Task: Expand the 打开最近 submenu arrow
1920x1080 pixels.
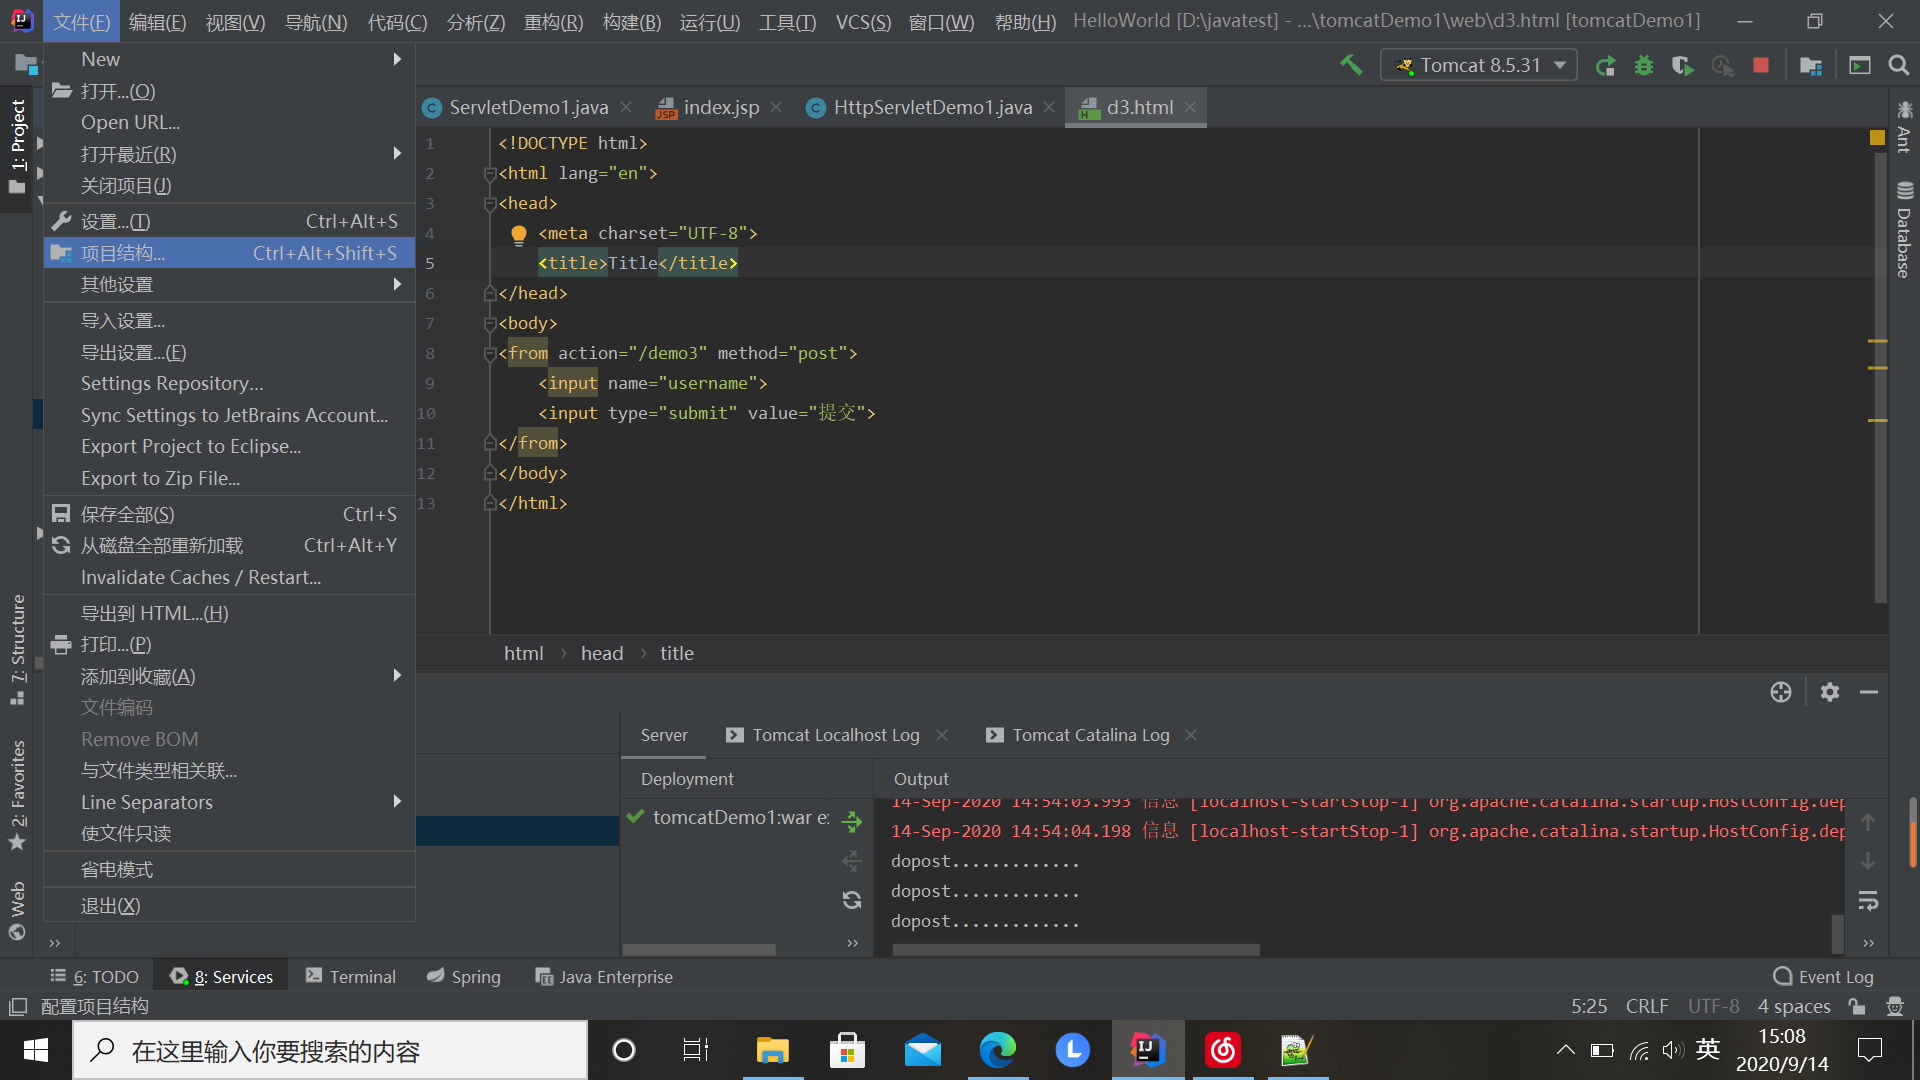Action: point(397,154)
